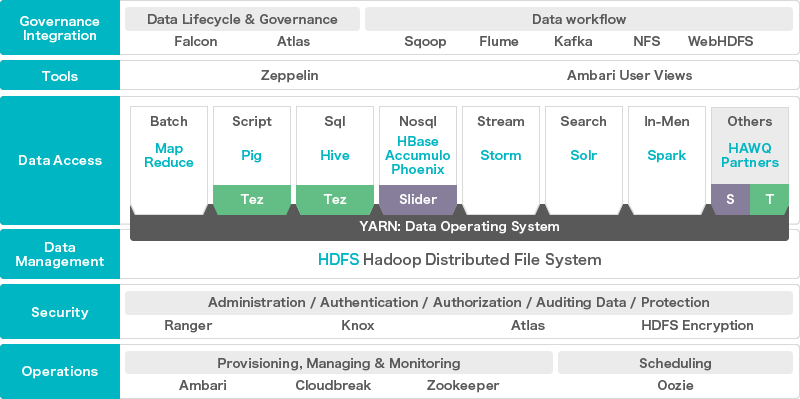Click the green T box under Others
Image resolution: width=800 pixels, height=399 pixels.
769,200
